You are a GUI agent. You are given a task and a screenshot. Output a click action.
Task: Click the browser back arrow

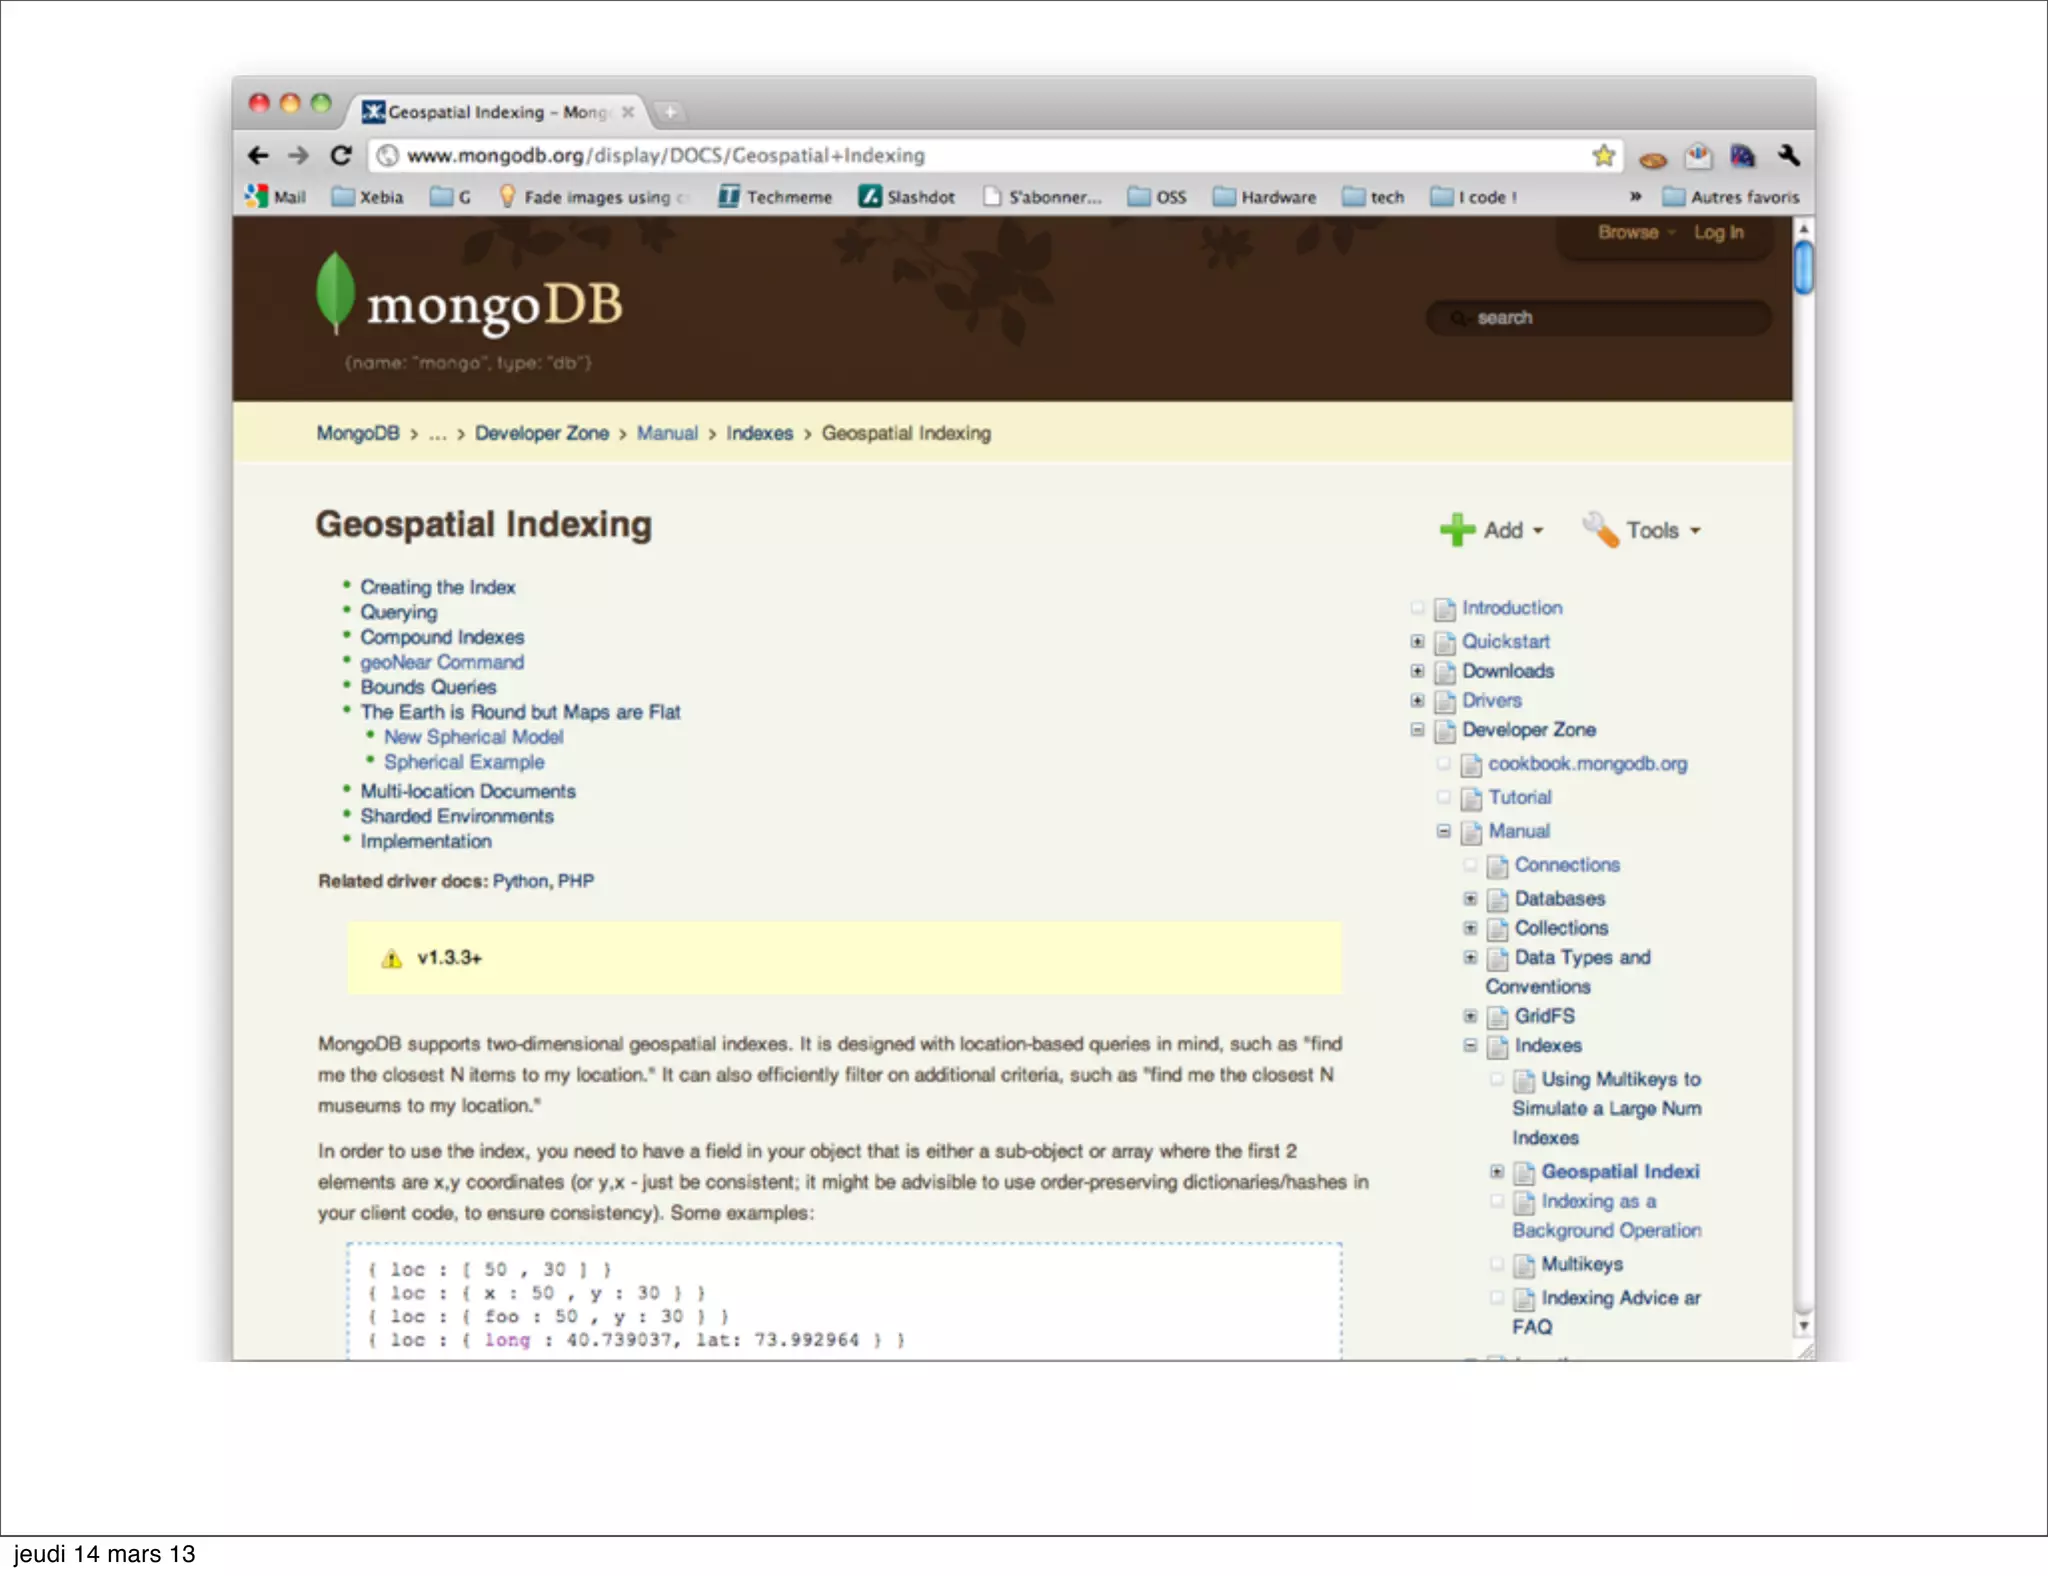click(258, 155)
